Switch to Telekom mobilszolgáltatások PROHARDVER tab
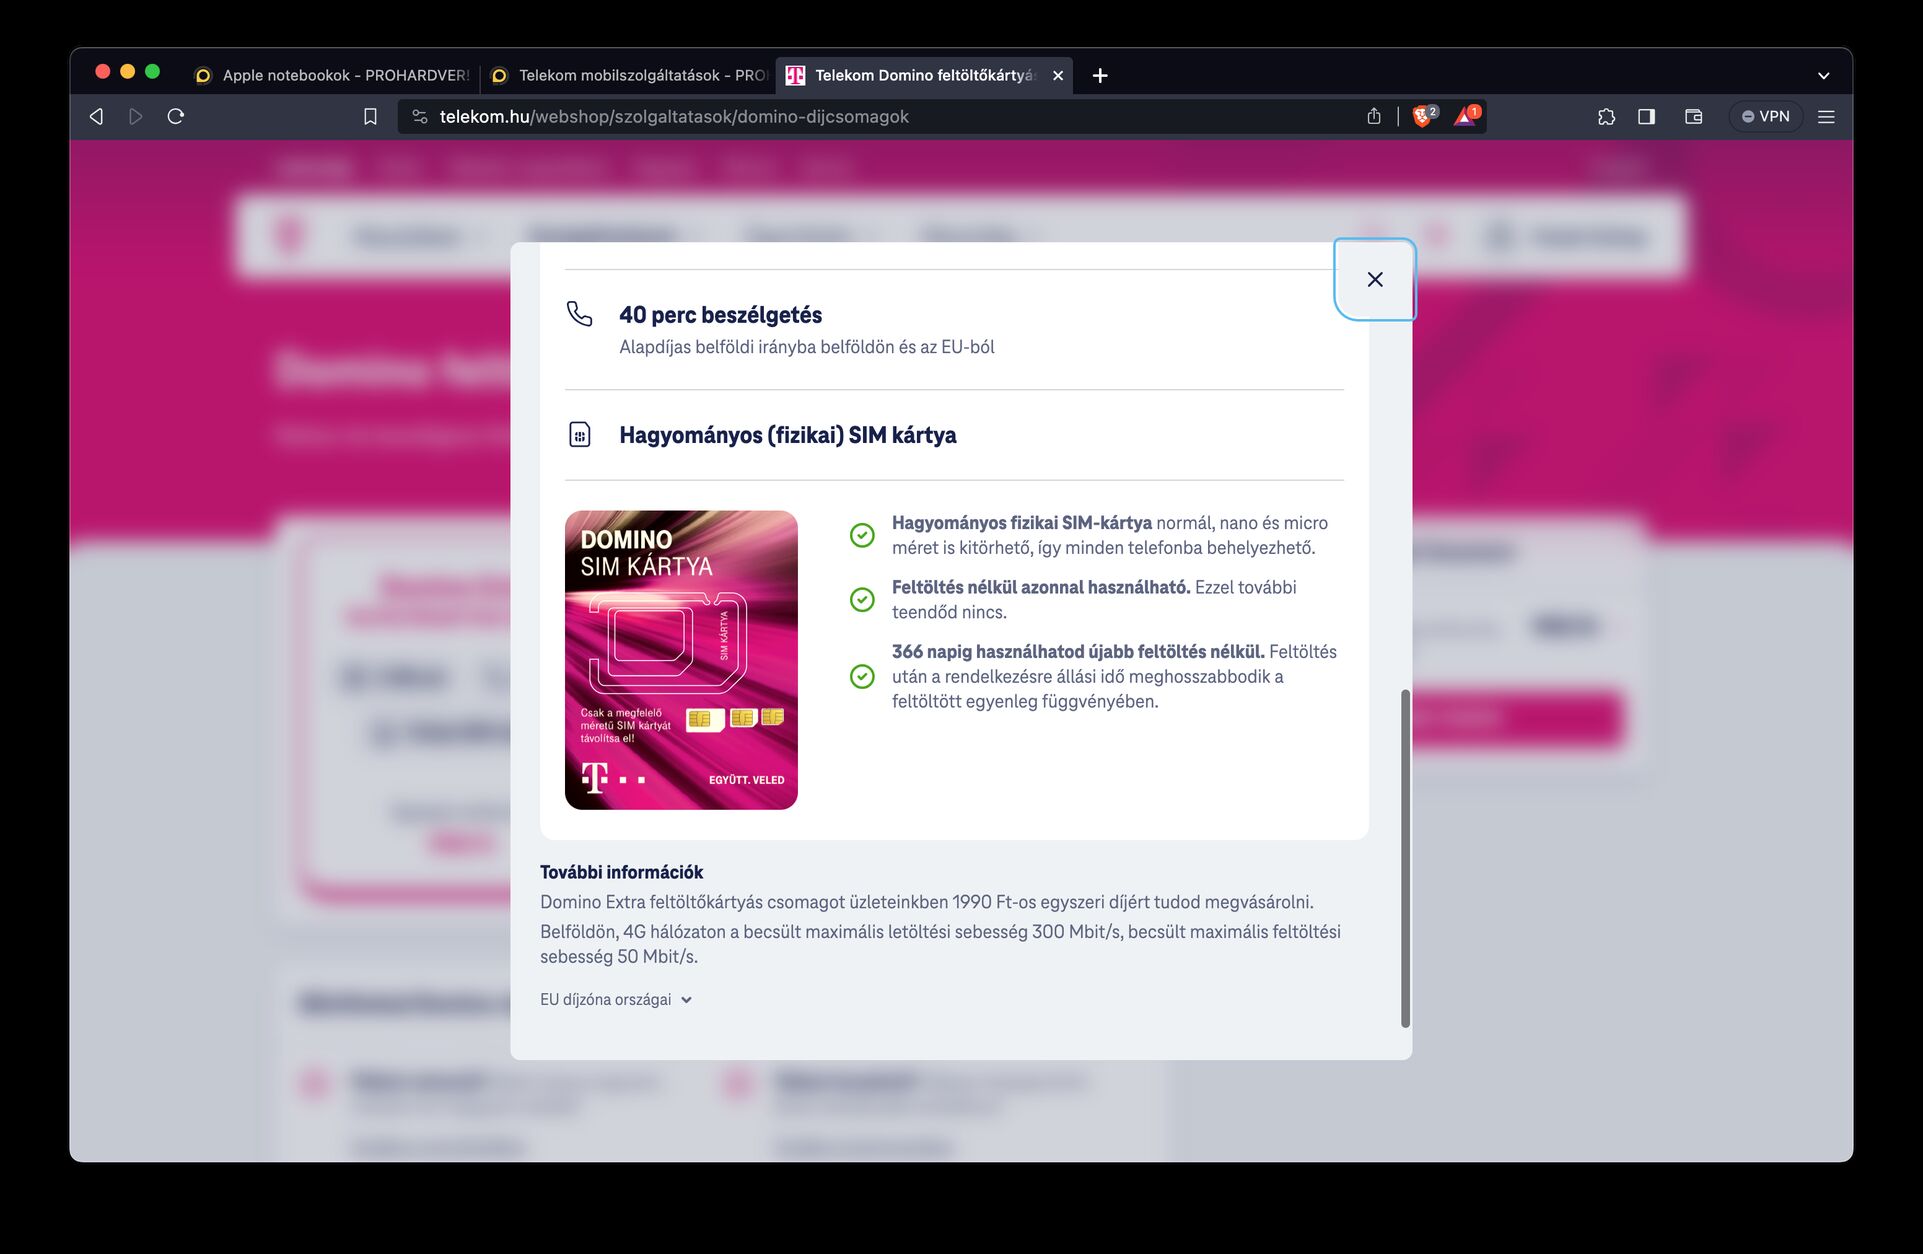Viewport: 1923px width, 1254px height. [630, 75]
